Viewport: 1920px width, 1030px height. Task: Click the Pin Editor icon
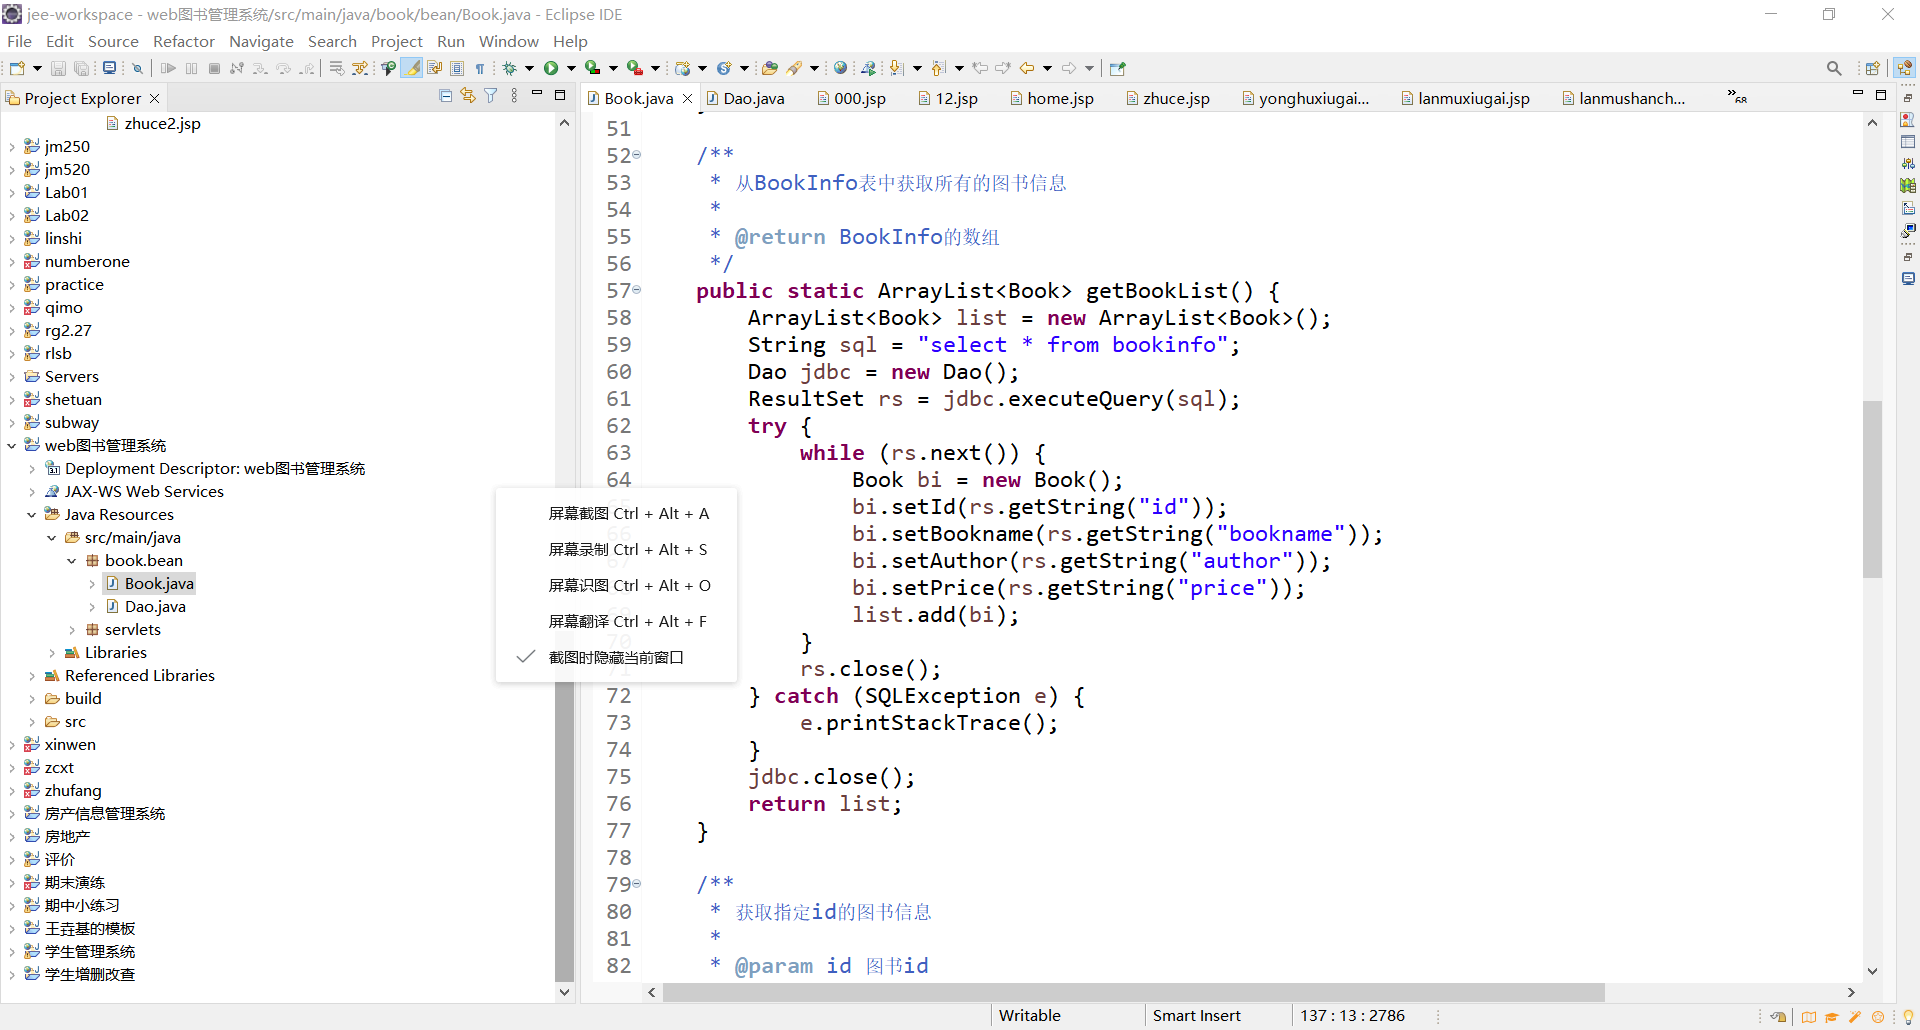pyautogui.click(x=1118, y=68)
